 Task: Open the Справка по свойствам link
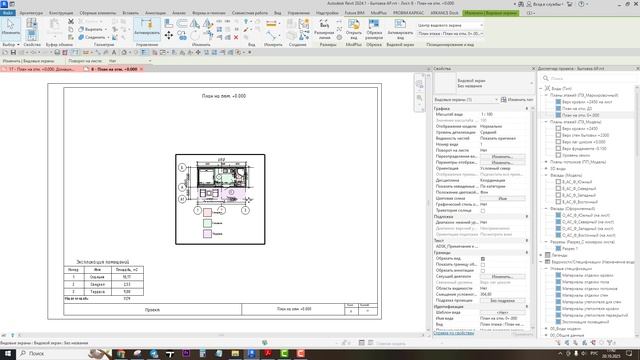pos(453,333)
